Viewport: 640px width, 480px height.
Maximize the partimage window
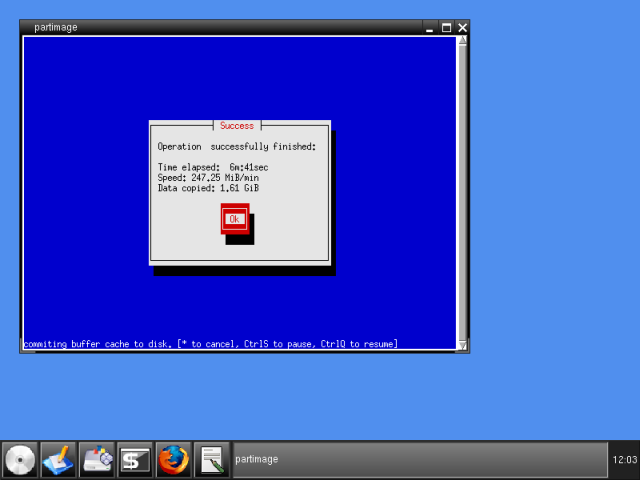(x=446, y=28)
